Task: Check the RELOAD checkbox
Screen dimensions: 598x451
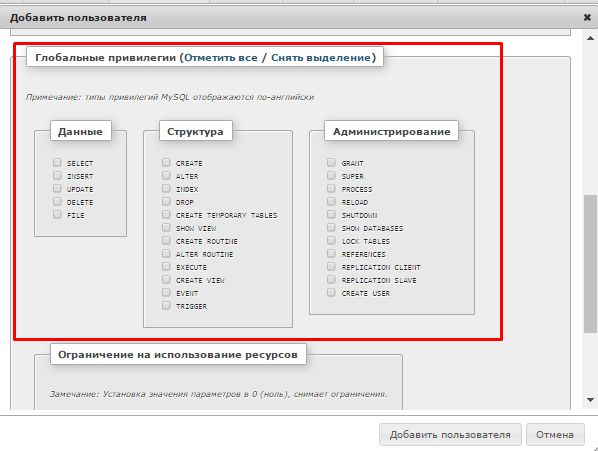Action: coord(331,202)
